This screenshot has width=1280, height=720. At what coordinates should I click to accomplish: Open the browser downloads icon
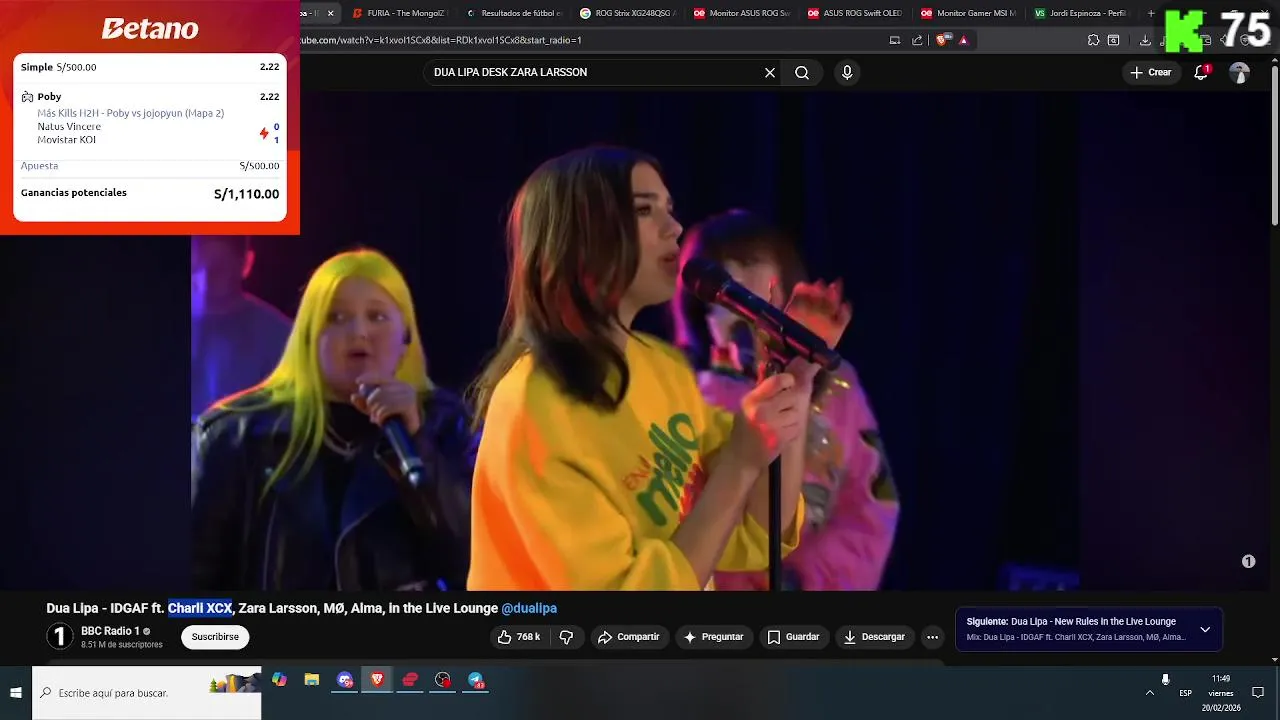tap(1145, 40)
